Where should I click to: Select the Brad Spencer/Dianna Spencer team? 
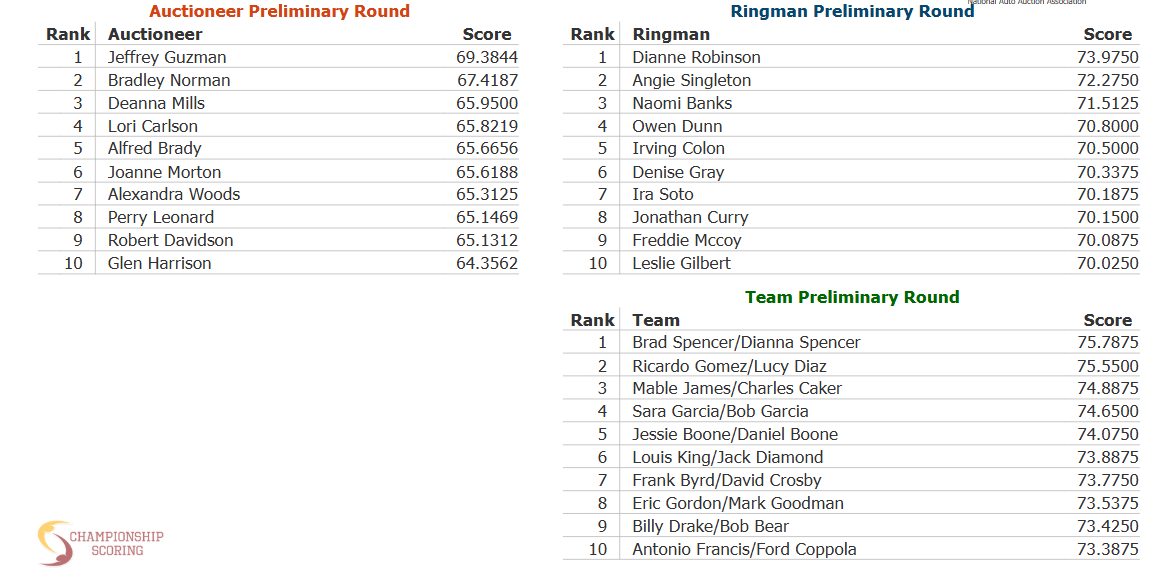(x=746, y=342)
